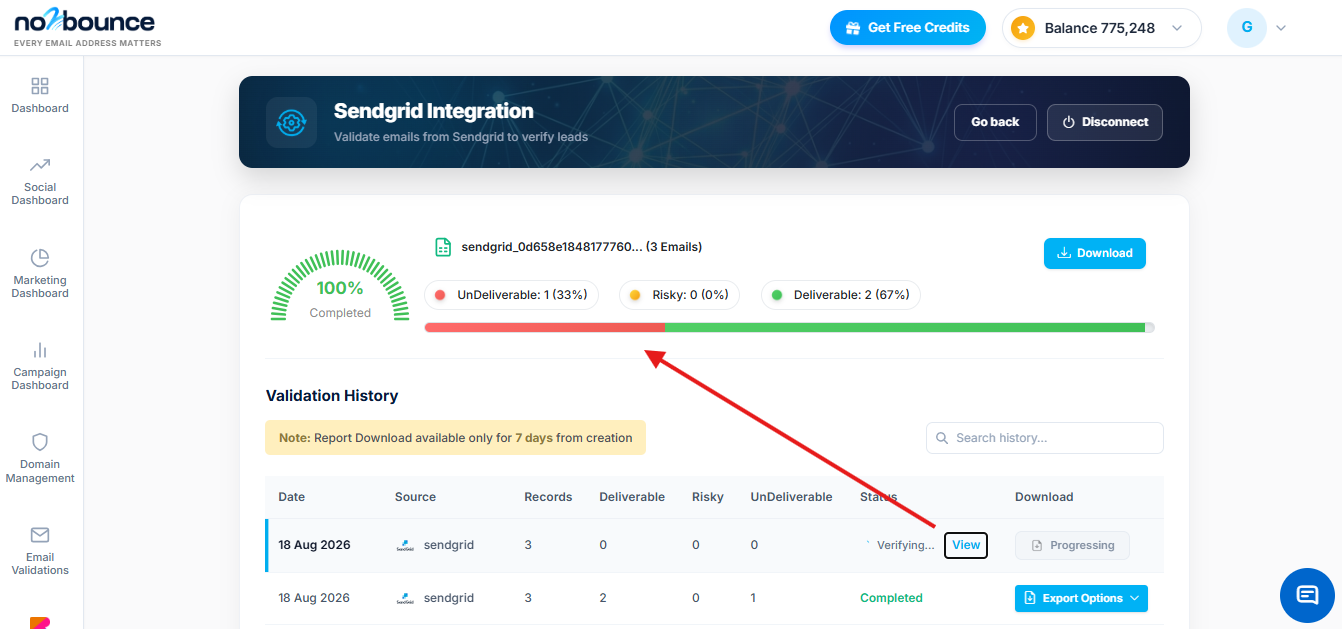Click the green file icon beside sendgrid filename
Viewport: 1342px width, 629px height.
[443, 247]
